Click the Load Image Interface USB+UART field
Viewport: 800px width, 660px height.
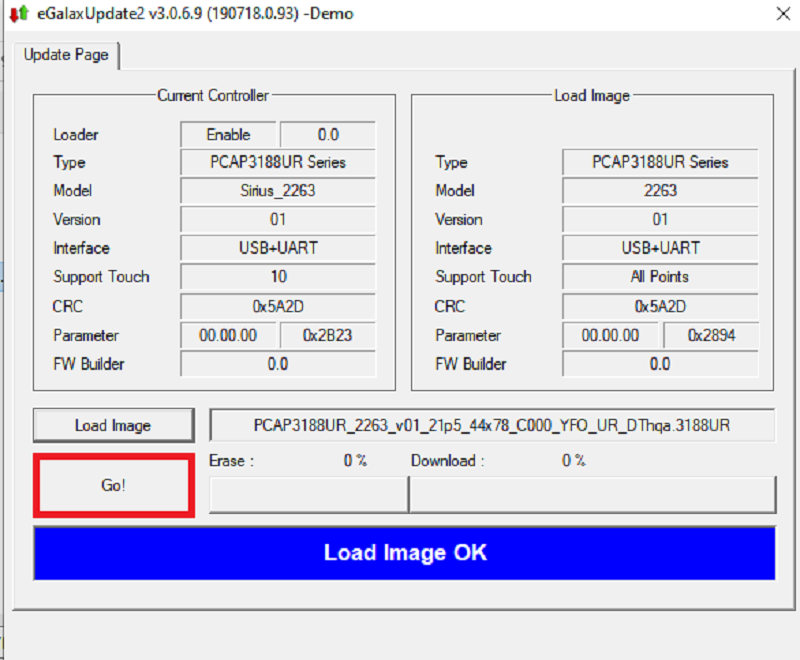click(x=660, y=248)
